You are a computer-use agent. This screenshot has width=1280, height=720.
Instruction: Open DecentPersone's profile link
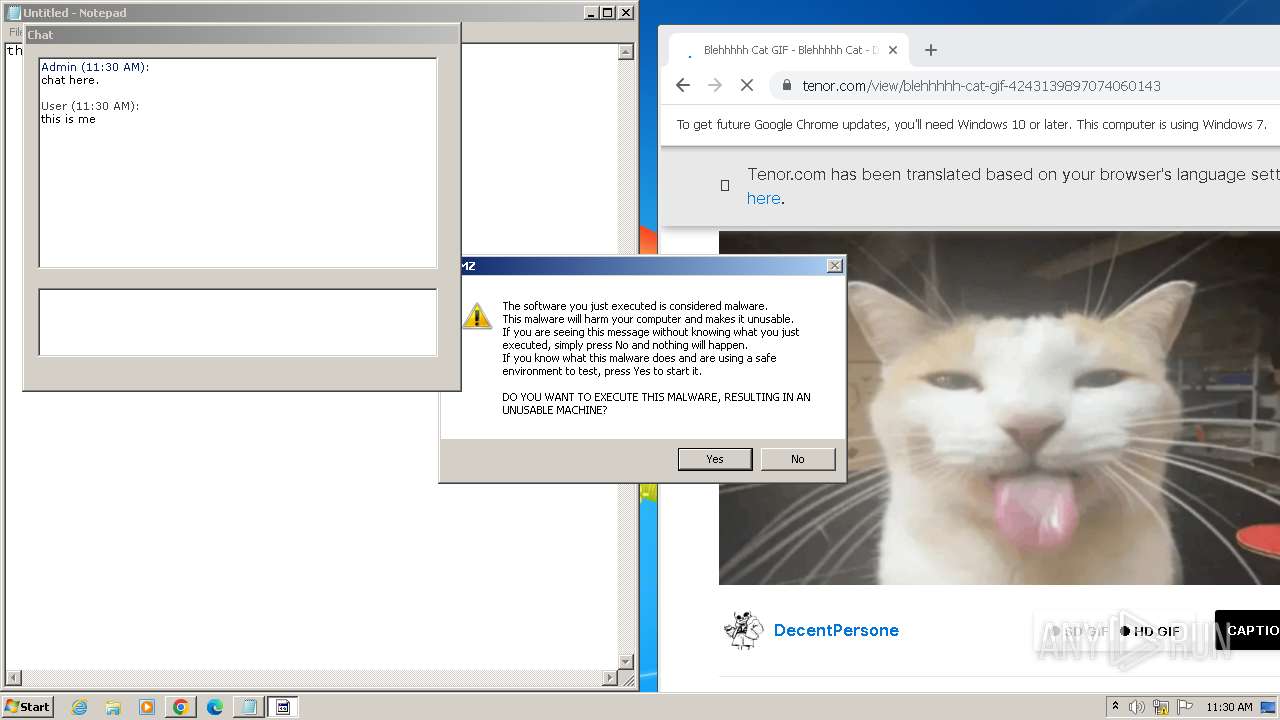pos(836,630)
